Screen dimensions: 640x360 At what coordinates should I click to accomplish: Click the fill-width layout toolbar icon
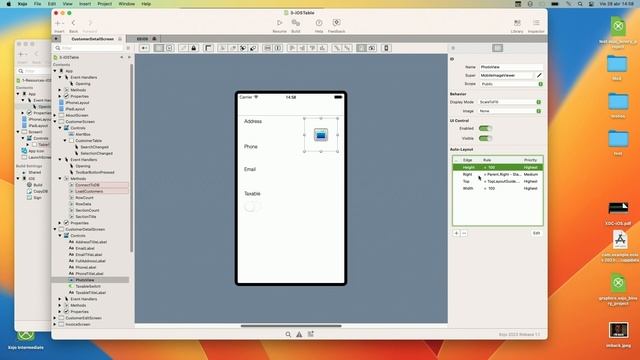(267, 48)
